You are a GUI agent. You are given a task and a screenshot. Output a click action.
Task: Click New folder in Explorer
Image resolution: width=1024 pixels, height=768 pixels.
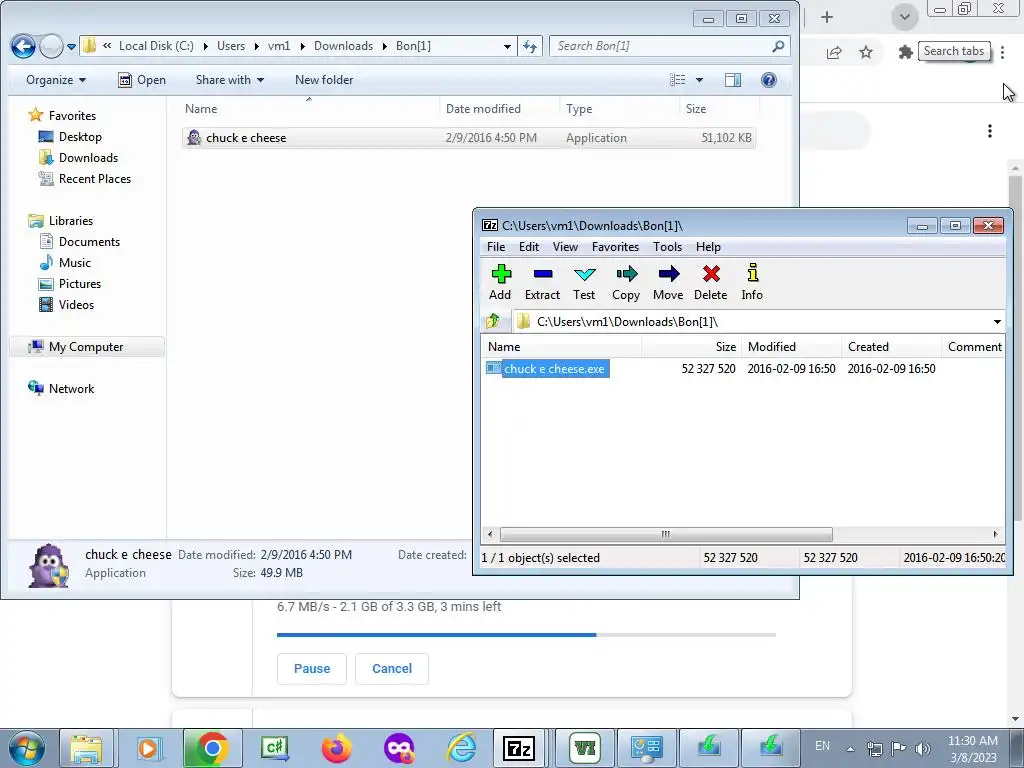[x=324, y=80]
